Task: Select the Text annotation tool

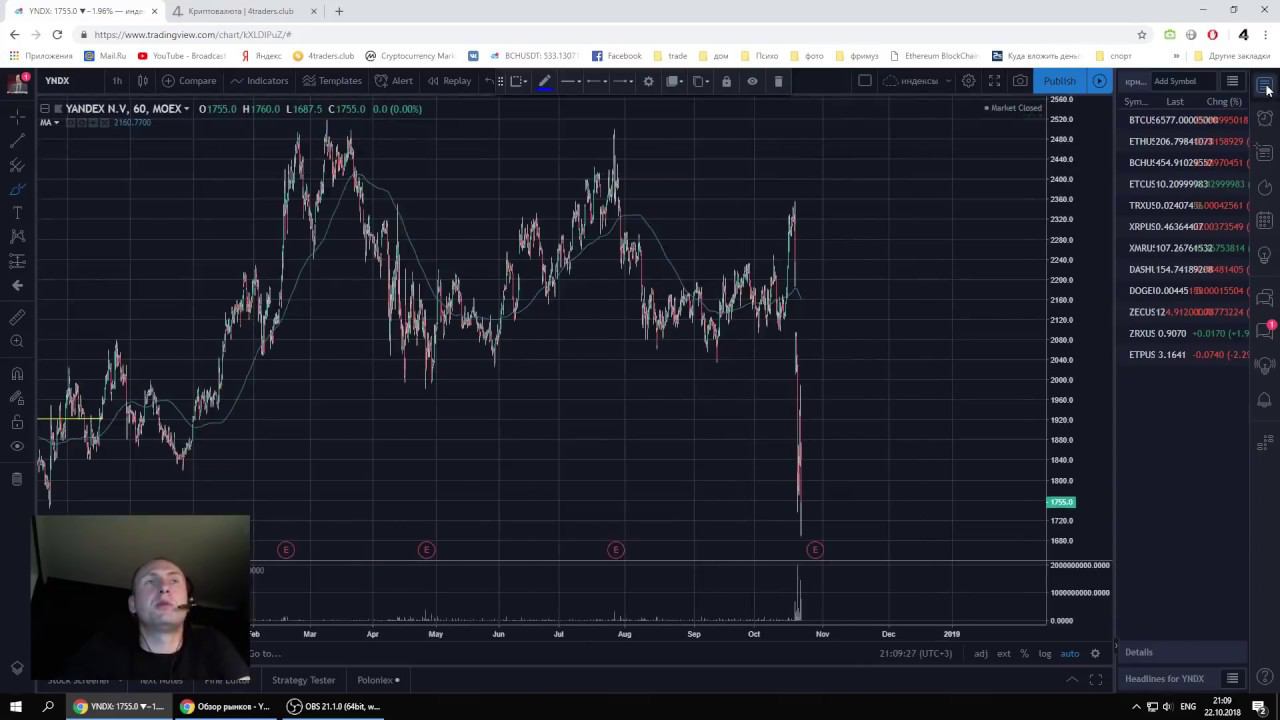Action: [17, 213]
